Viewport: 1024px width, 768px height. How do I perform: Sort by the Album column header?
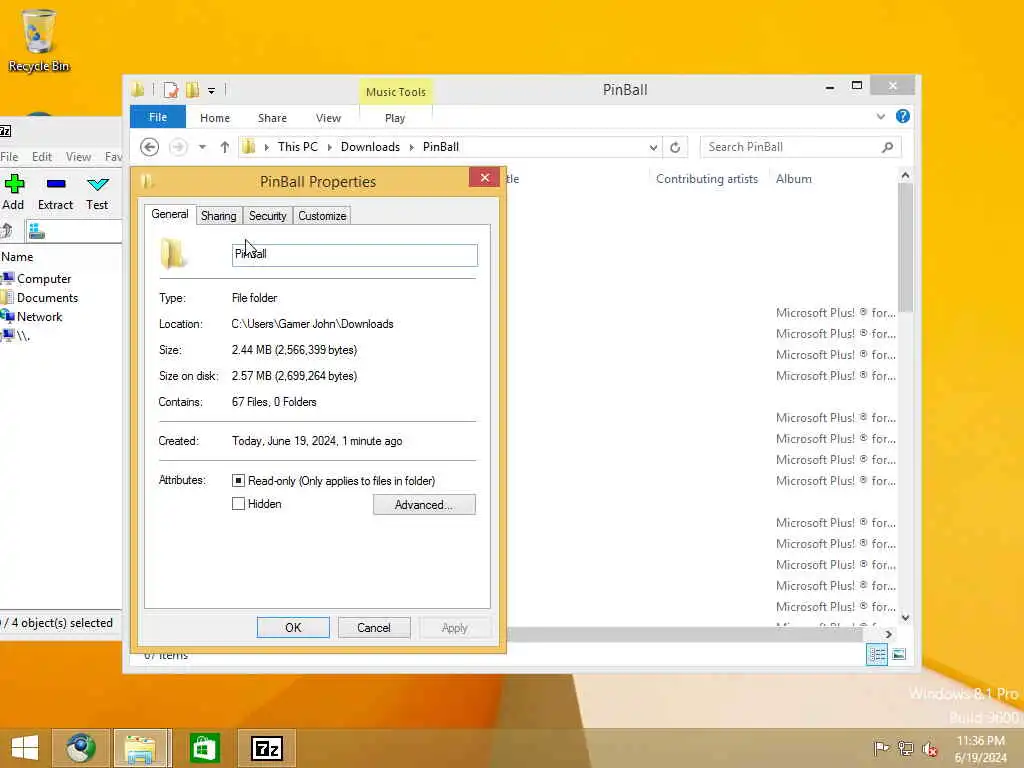pyautogui.click(x=793, y=179)
